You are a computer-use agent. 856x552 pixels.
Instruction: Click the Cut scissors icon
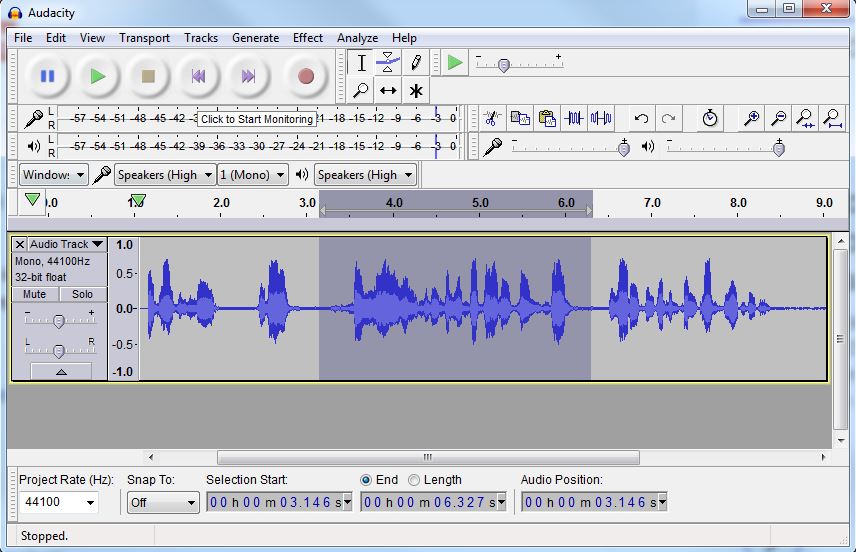(492, 118)
